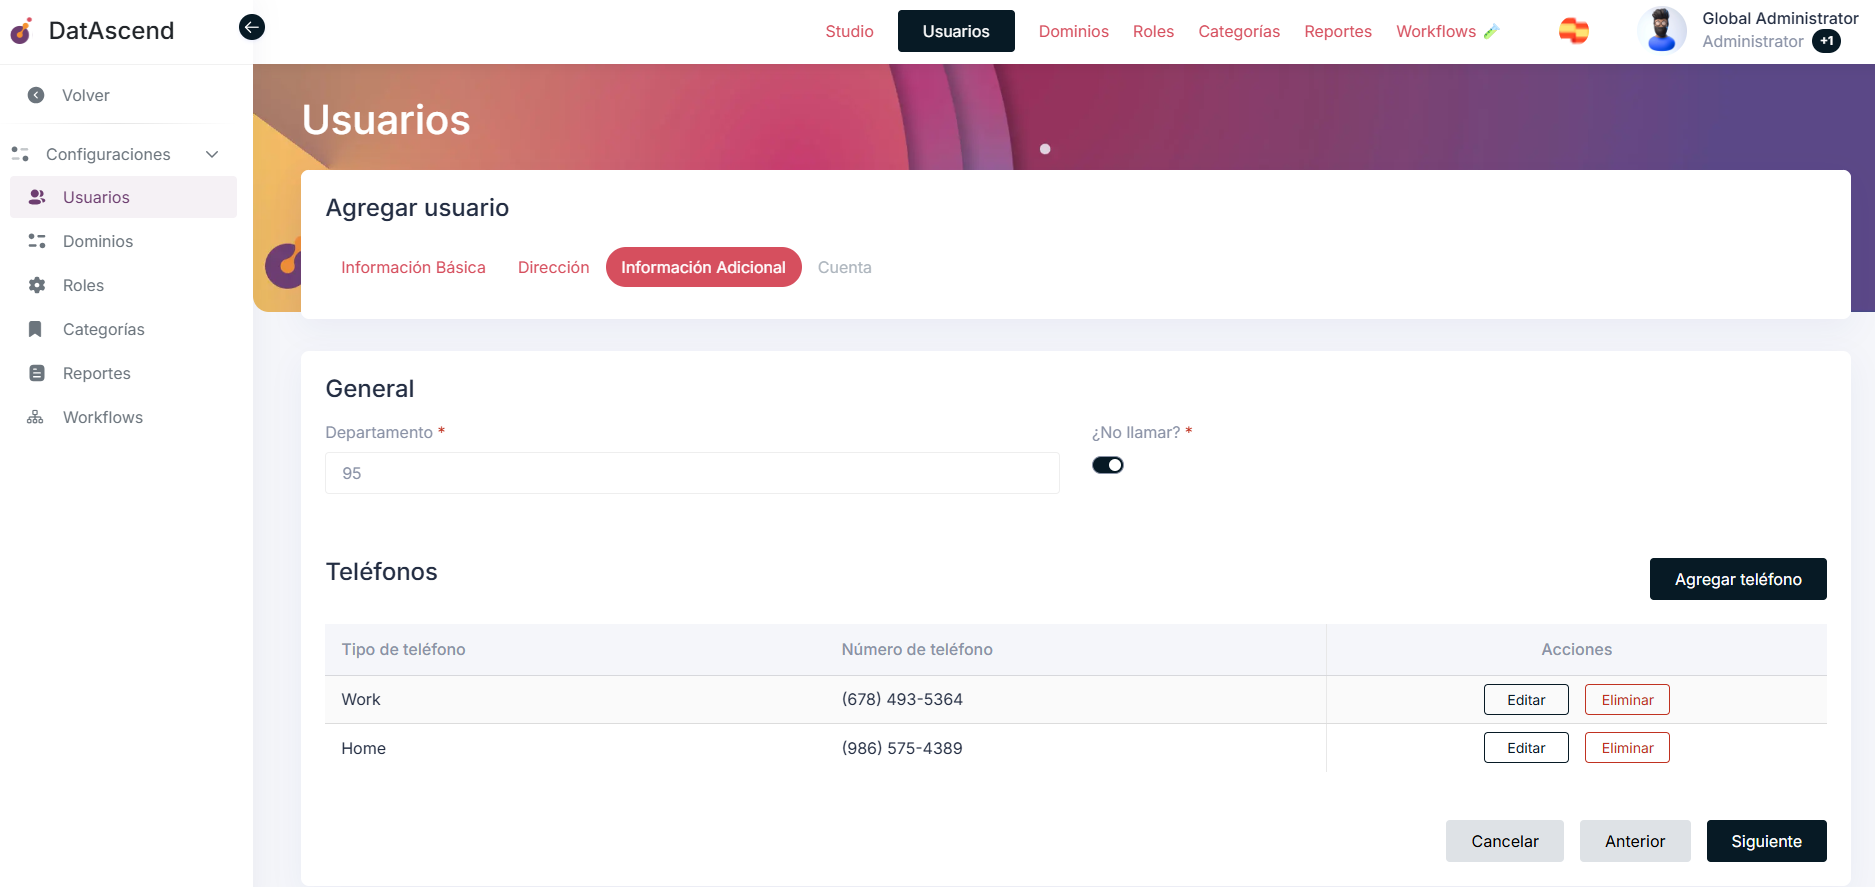Click the Departamento input field
The width and height of the screenshot is (1875, 887).
point(692,473)
